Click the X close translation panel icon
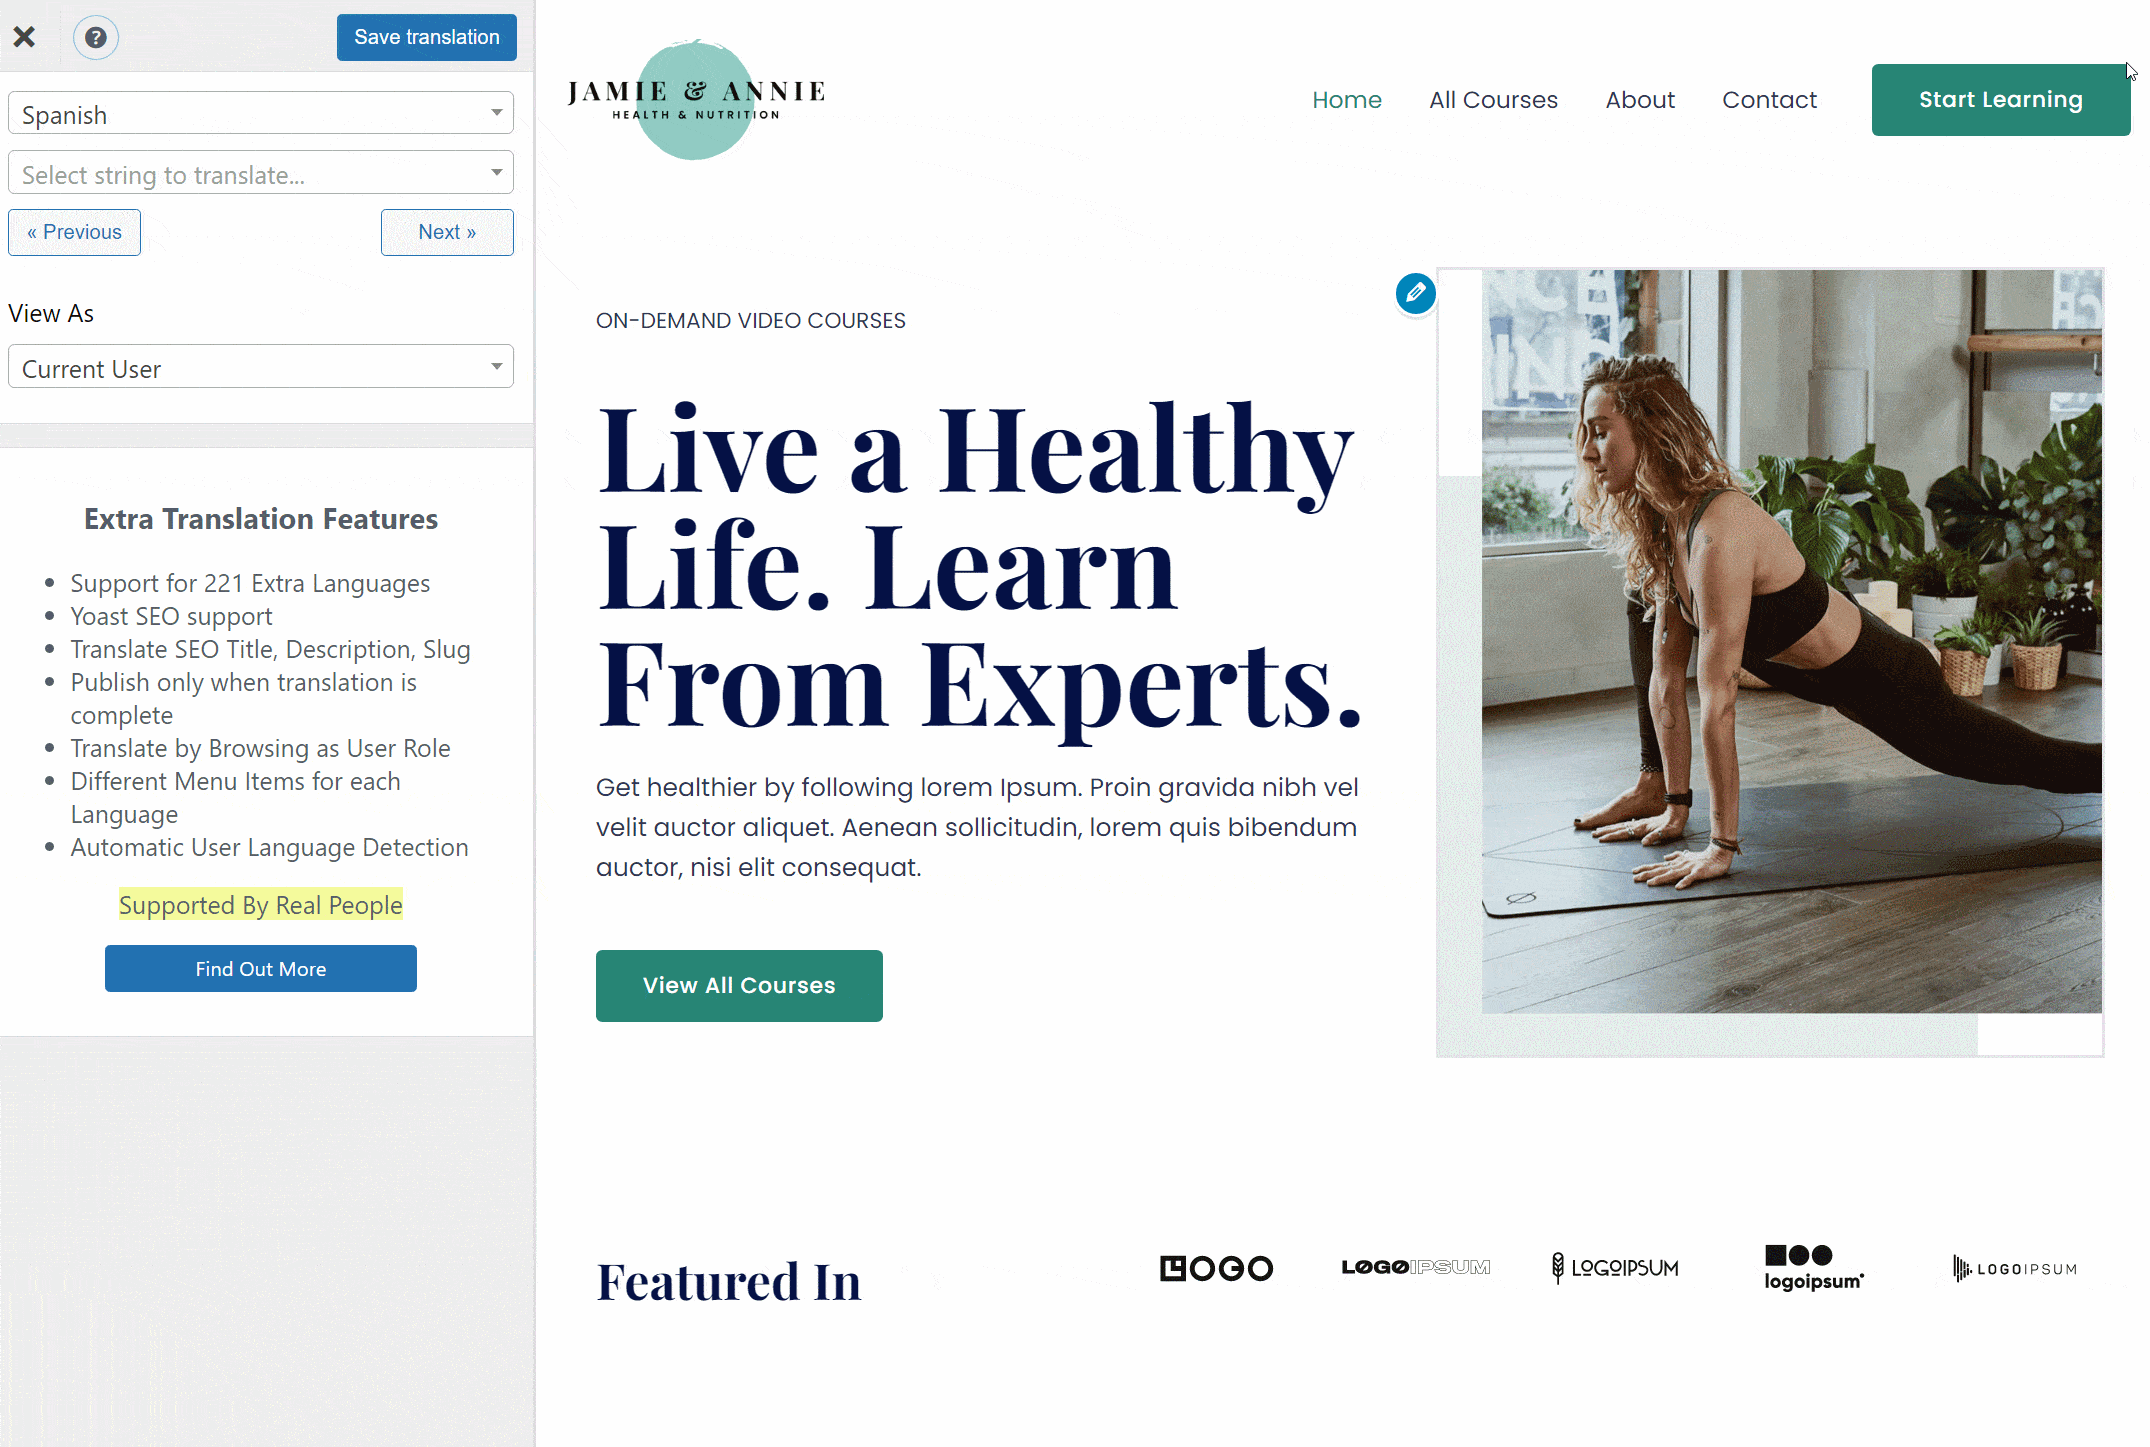The width and height of the screenshot is (2150, 1447). point(26,36)
